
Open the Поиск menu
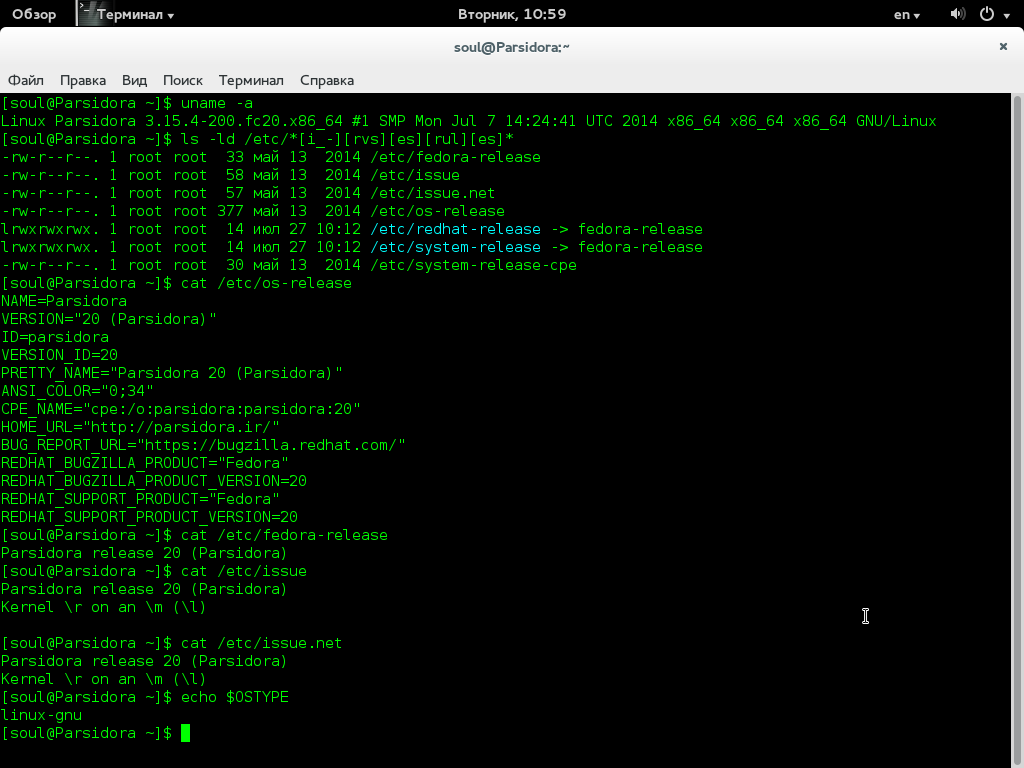183,80
